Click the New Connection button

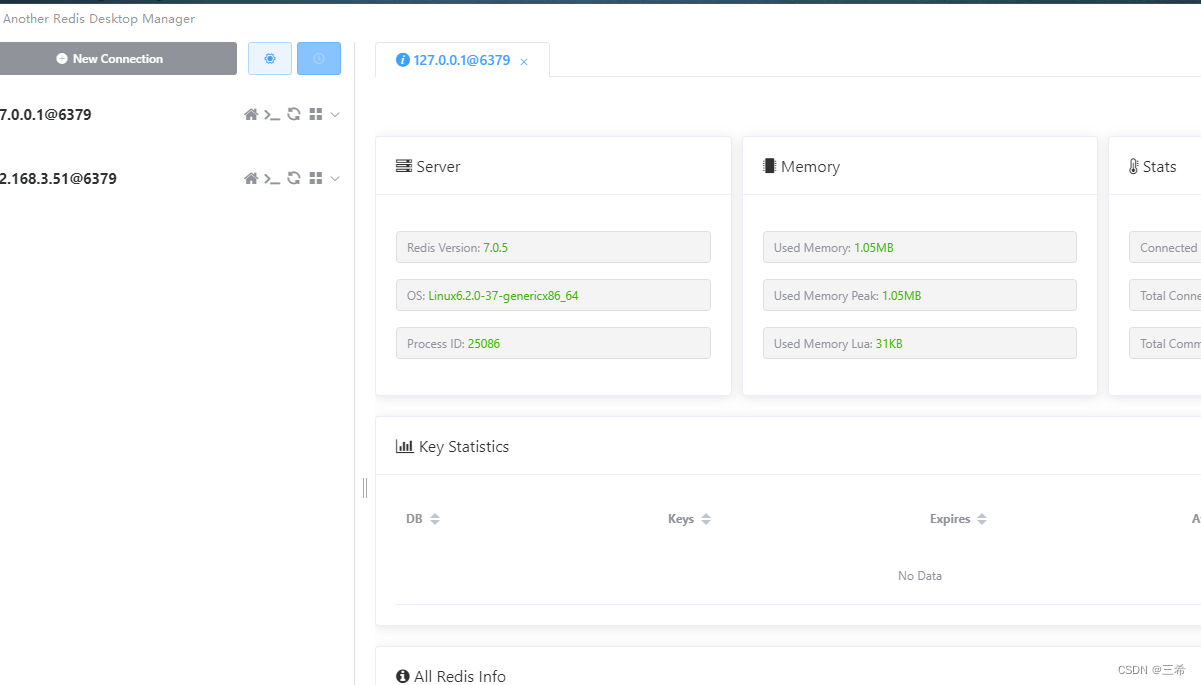pyautogui.click(x=117, y=59)
